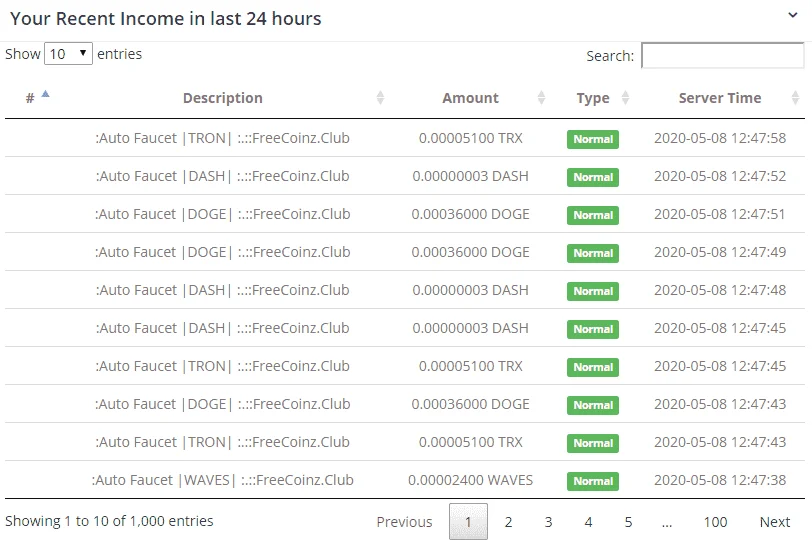Sort table by Server Time column
Image resolution: width=812 pixels, height=549 pixels.
pyautogui.click(x=720, y=98)
